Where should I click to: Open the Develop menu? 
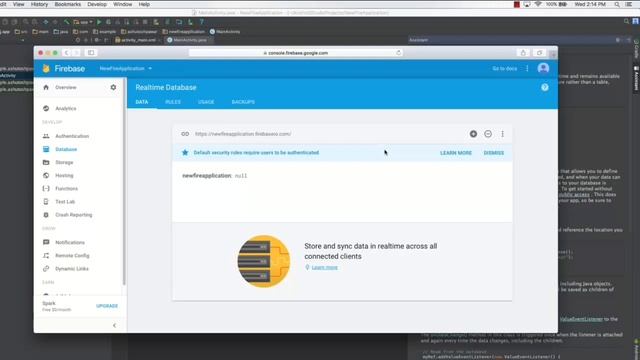(97, 4)
